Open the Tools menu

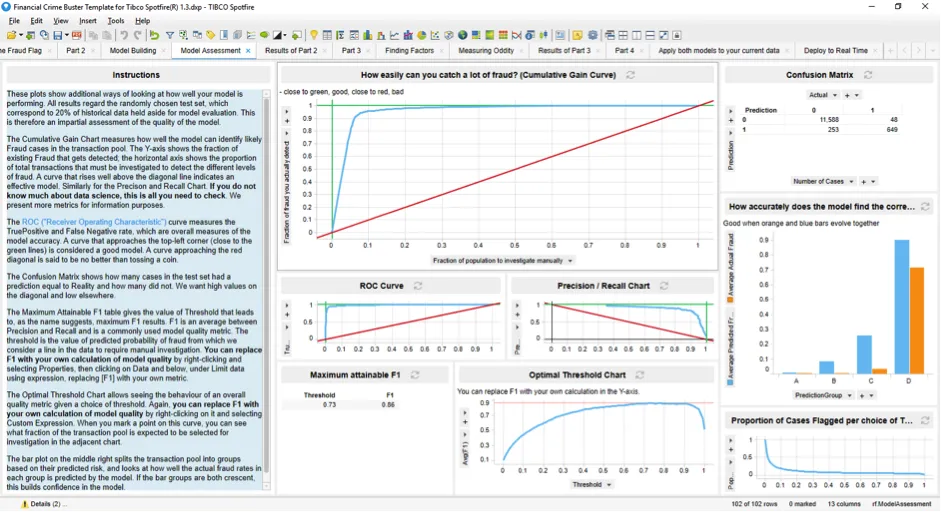coord(116,20)
